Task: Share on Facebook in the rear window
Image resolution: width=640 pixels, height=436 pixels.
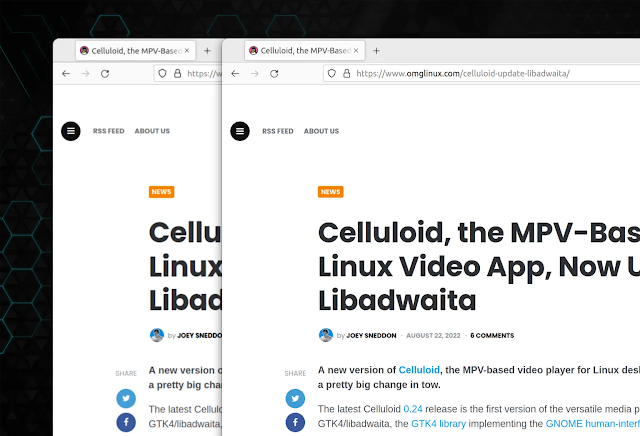Action: (126, 422)
